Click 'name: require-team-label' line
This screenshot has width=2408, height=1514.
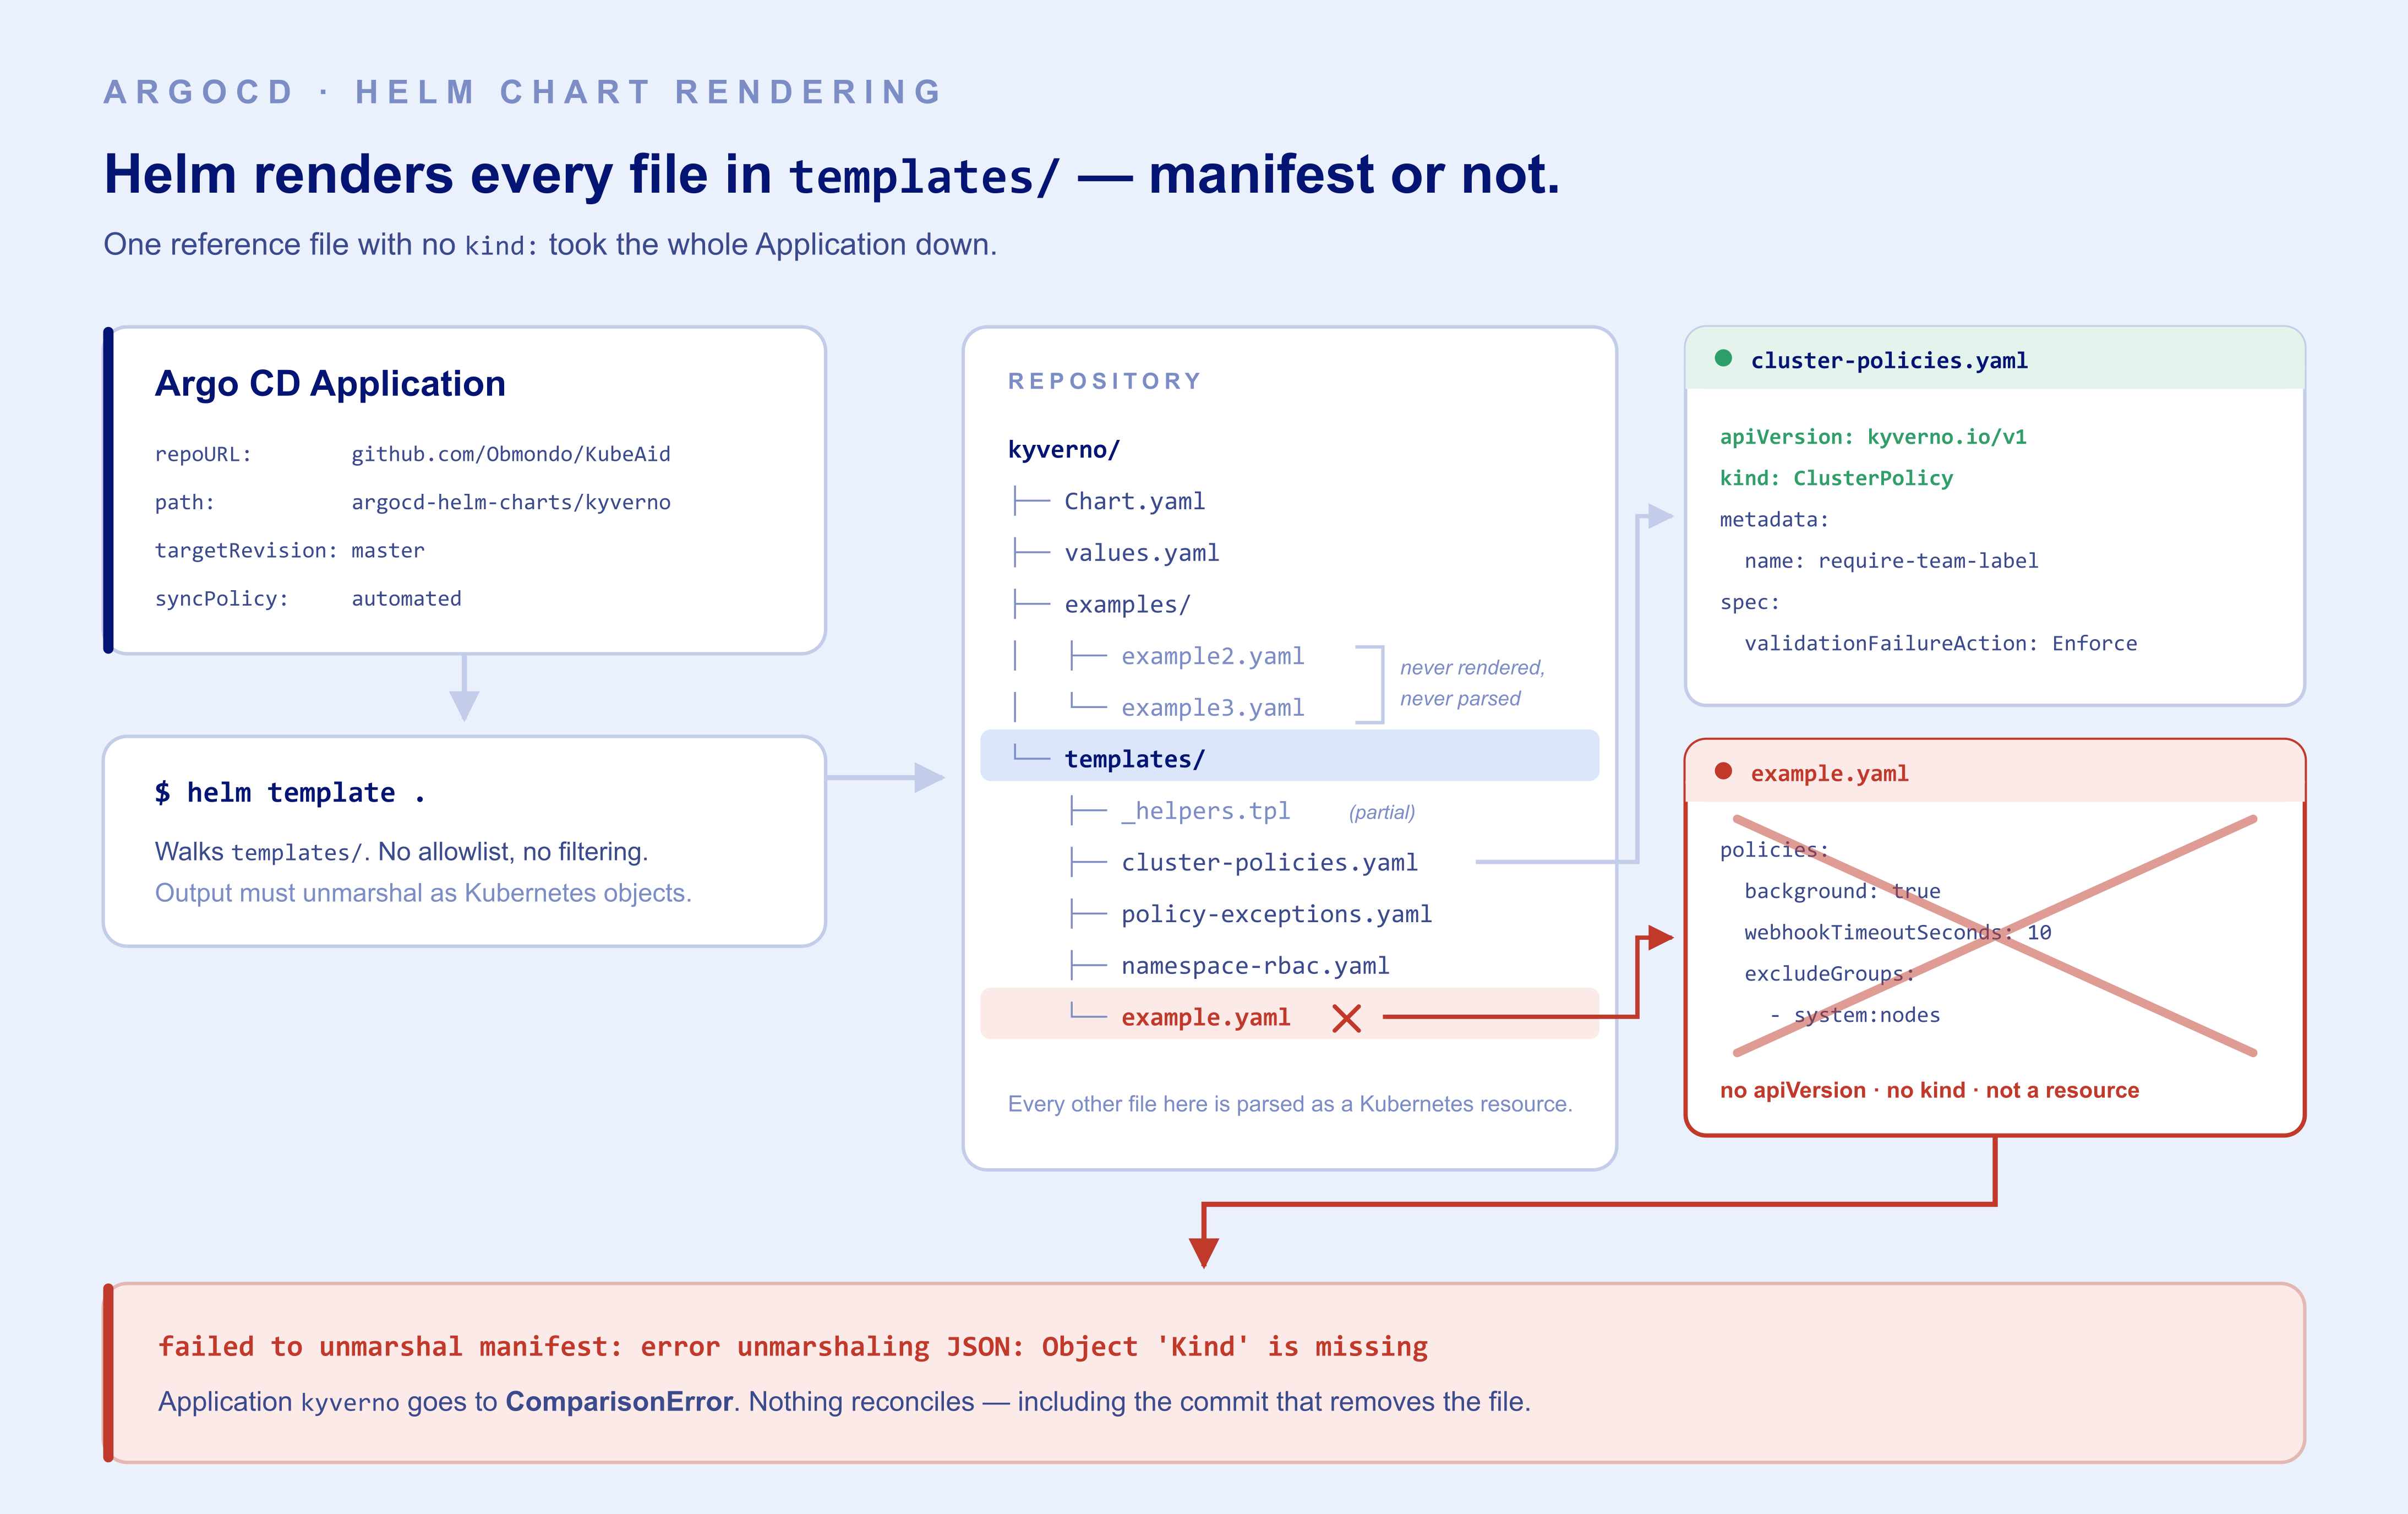pos(1890,561)
